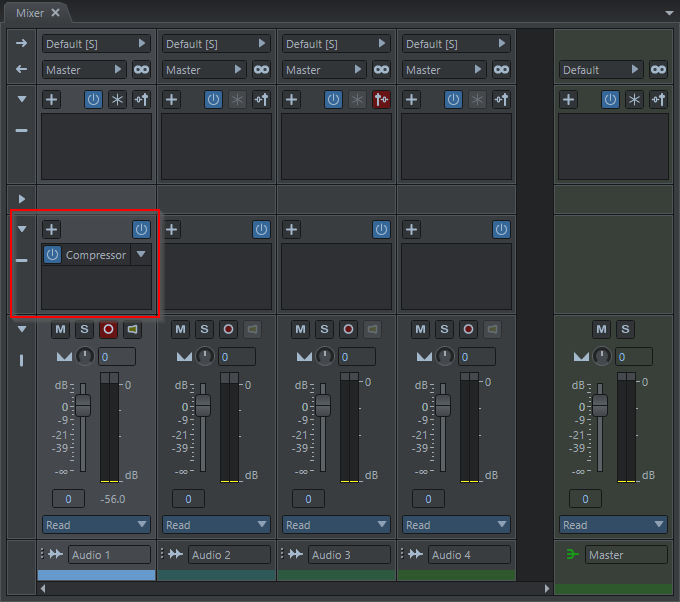Click the link icon on Audio 2 channel
Image resolution: width=680 pixels, height=602 pixels.
[261, 70]
